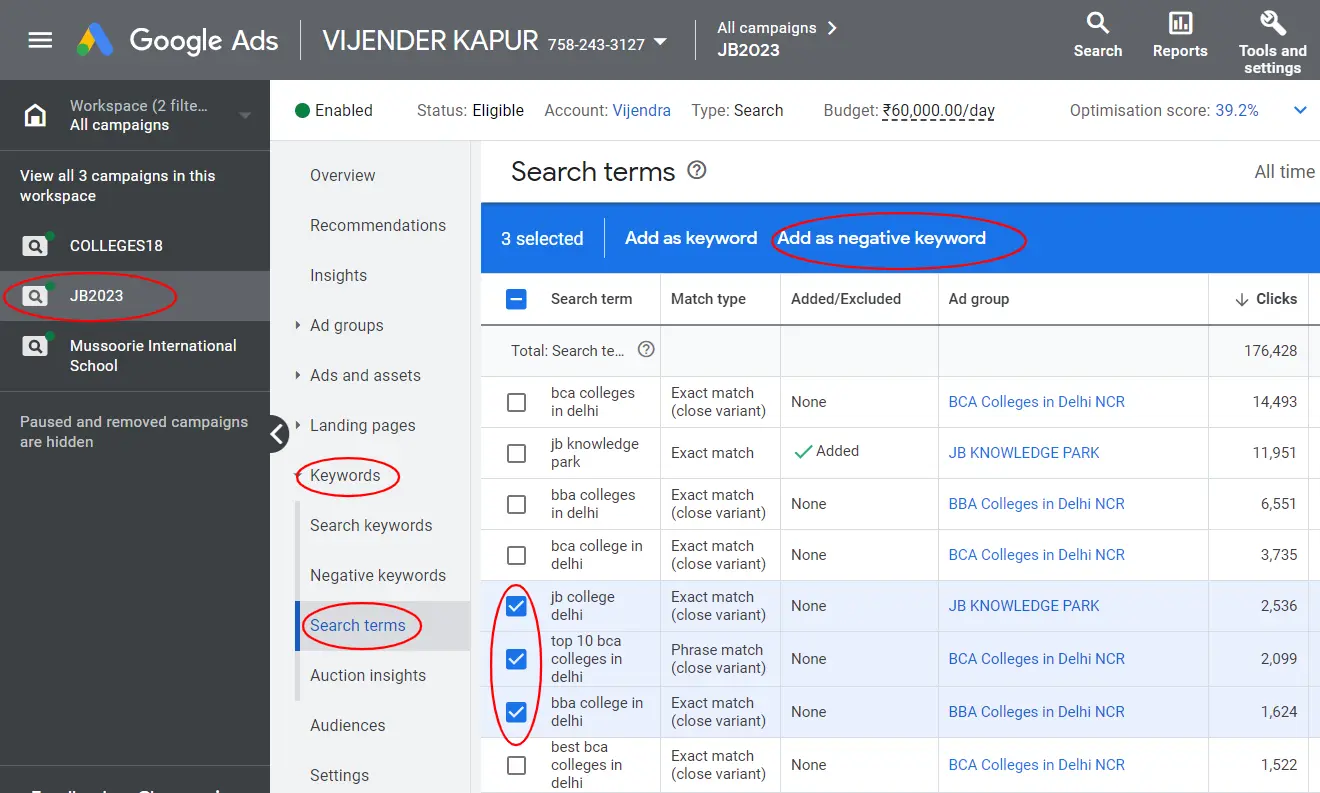Uncheck 'top 10 bca colleges in delhi'

tap(516, 659)
